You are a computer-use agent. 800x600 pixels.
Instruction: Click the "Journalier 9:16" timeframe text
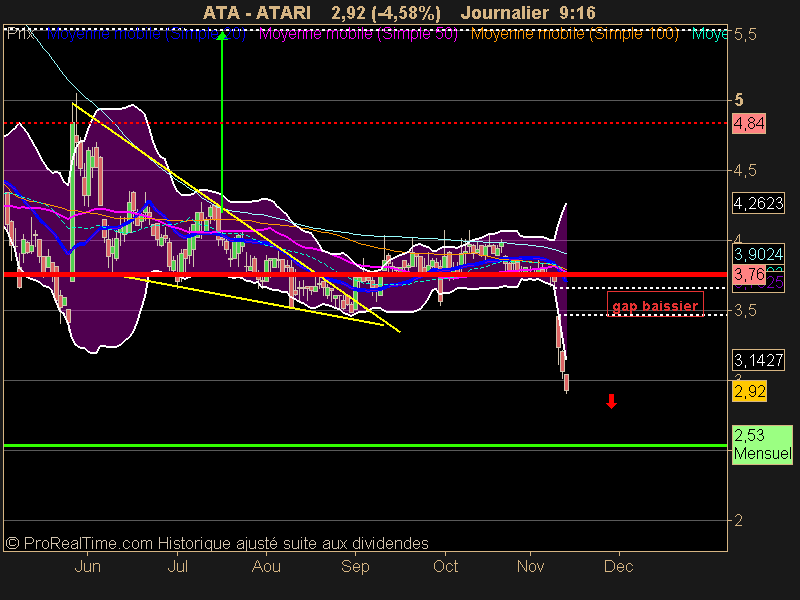click(x=528, y=12)
